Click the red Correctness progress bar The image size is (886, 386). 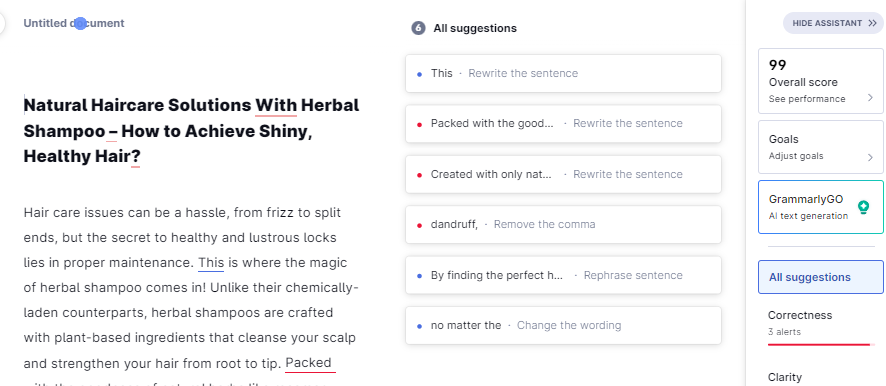[x=819, y=344]
